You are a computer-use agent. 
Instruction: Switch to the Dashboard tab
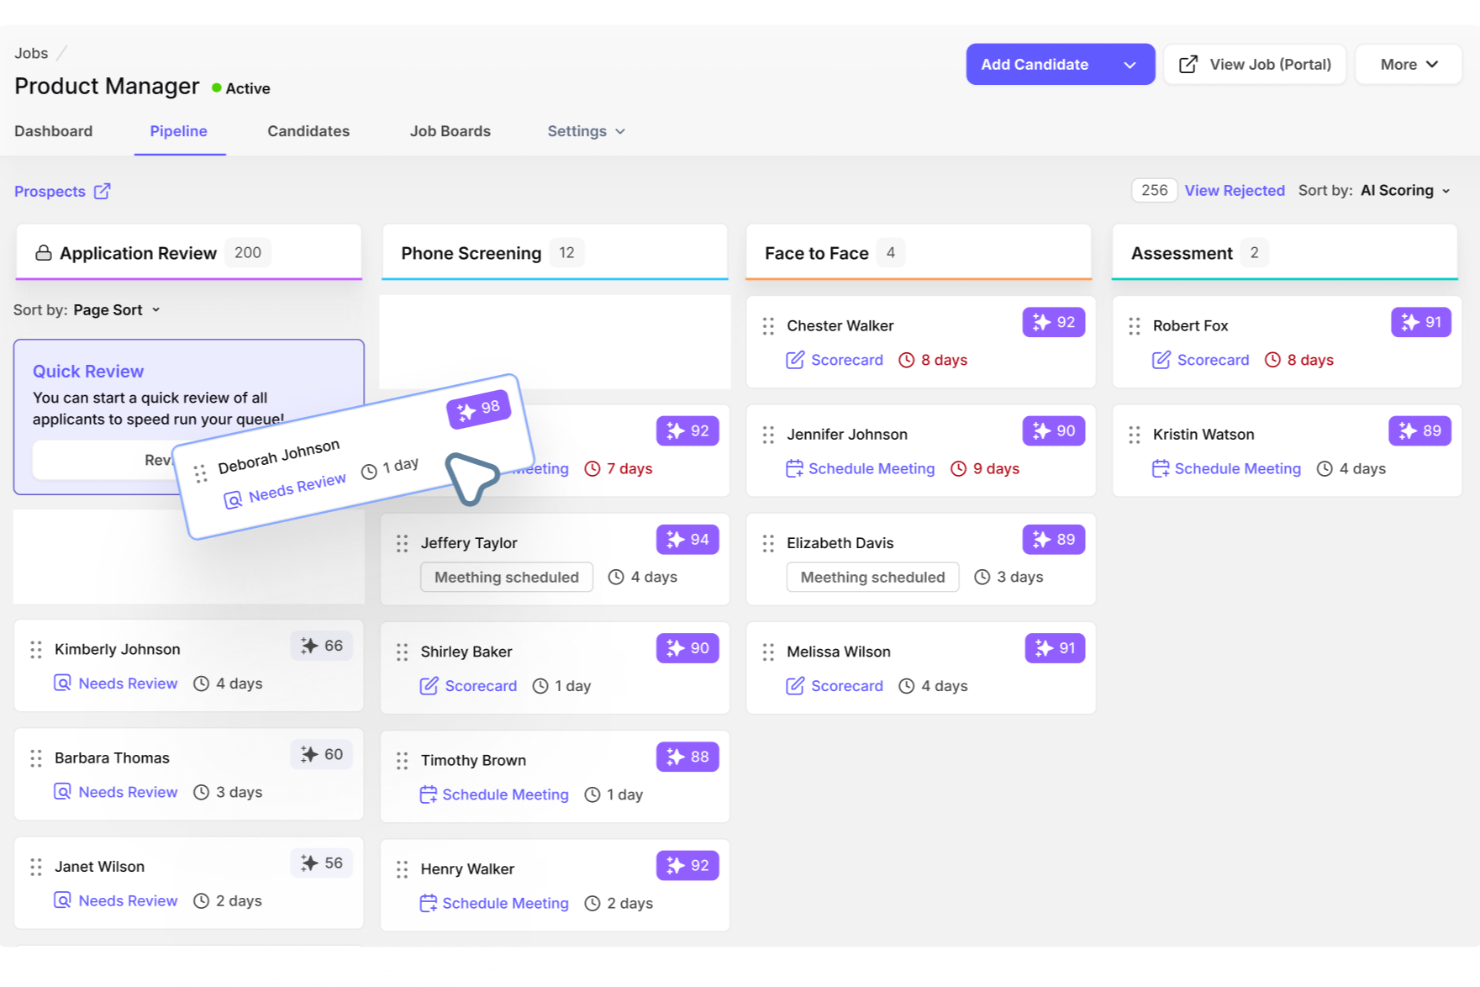click(53, 131)
